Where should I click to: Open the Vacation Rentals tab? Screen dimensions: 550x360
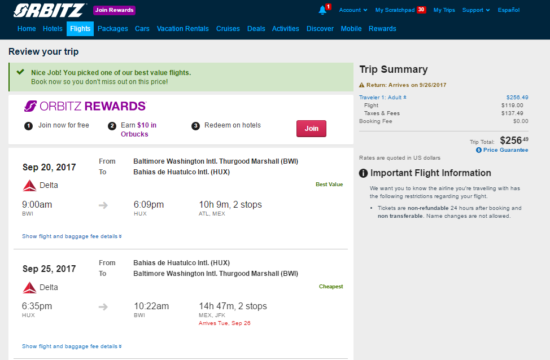[x=183, y=29]
